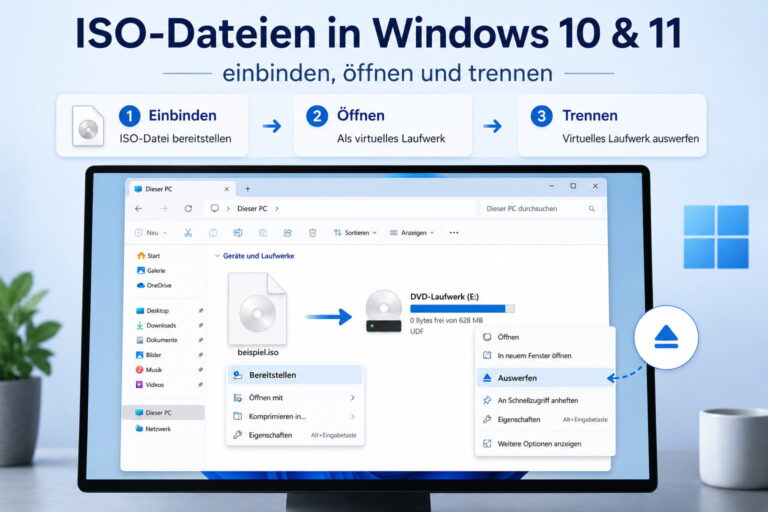Viewport: 768px width, 512px height.
Task: Click the Delete trash can icon
Action: 312,233
